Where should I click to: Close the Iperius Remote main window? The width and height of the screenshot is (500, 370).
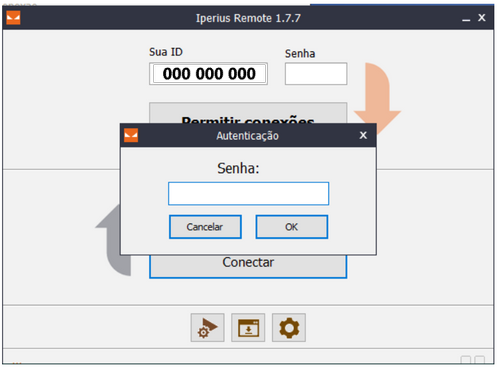tap(482, 18)
